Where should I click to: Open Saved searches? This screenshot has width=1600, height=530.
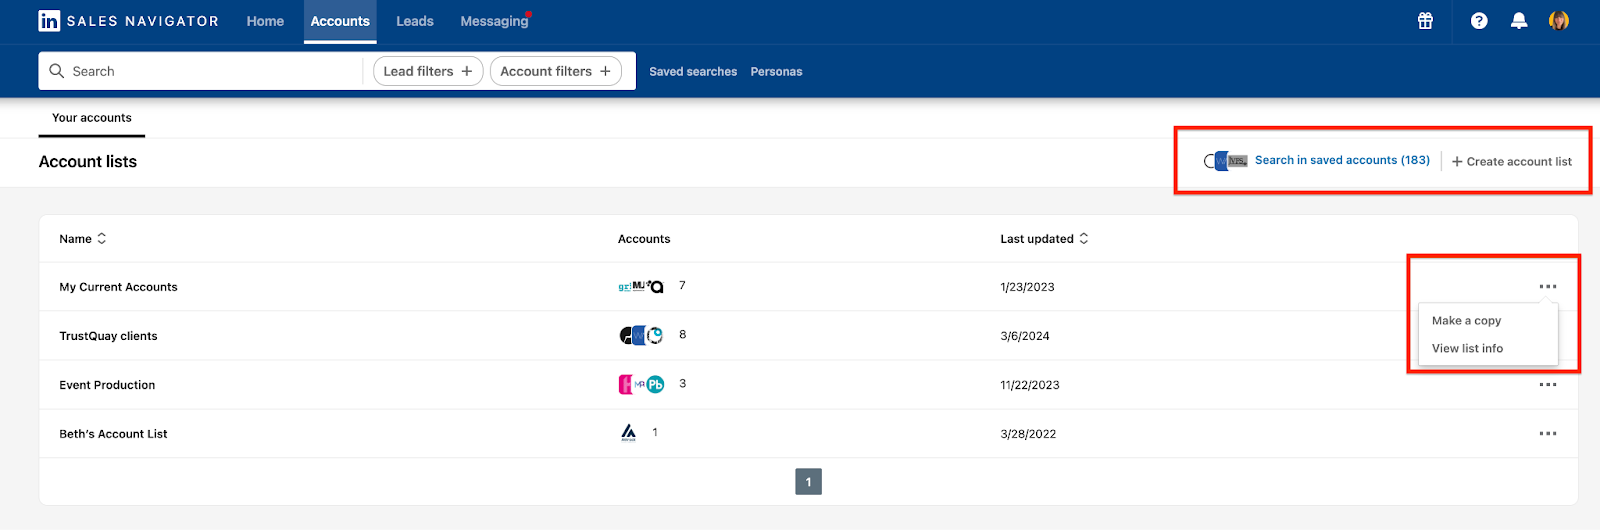(693, 72)
